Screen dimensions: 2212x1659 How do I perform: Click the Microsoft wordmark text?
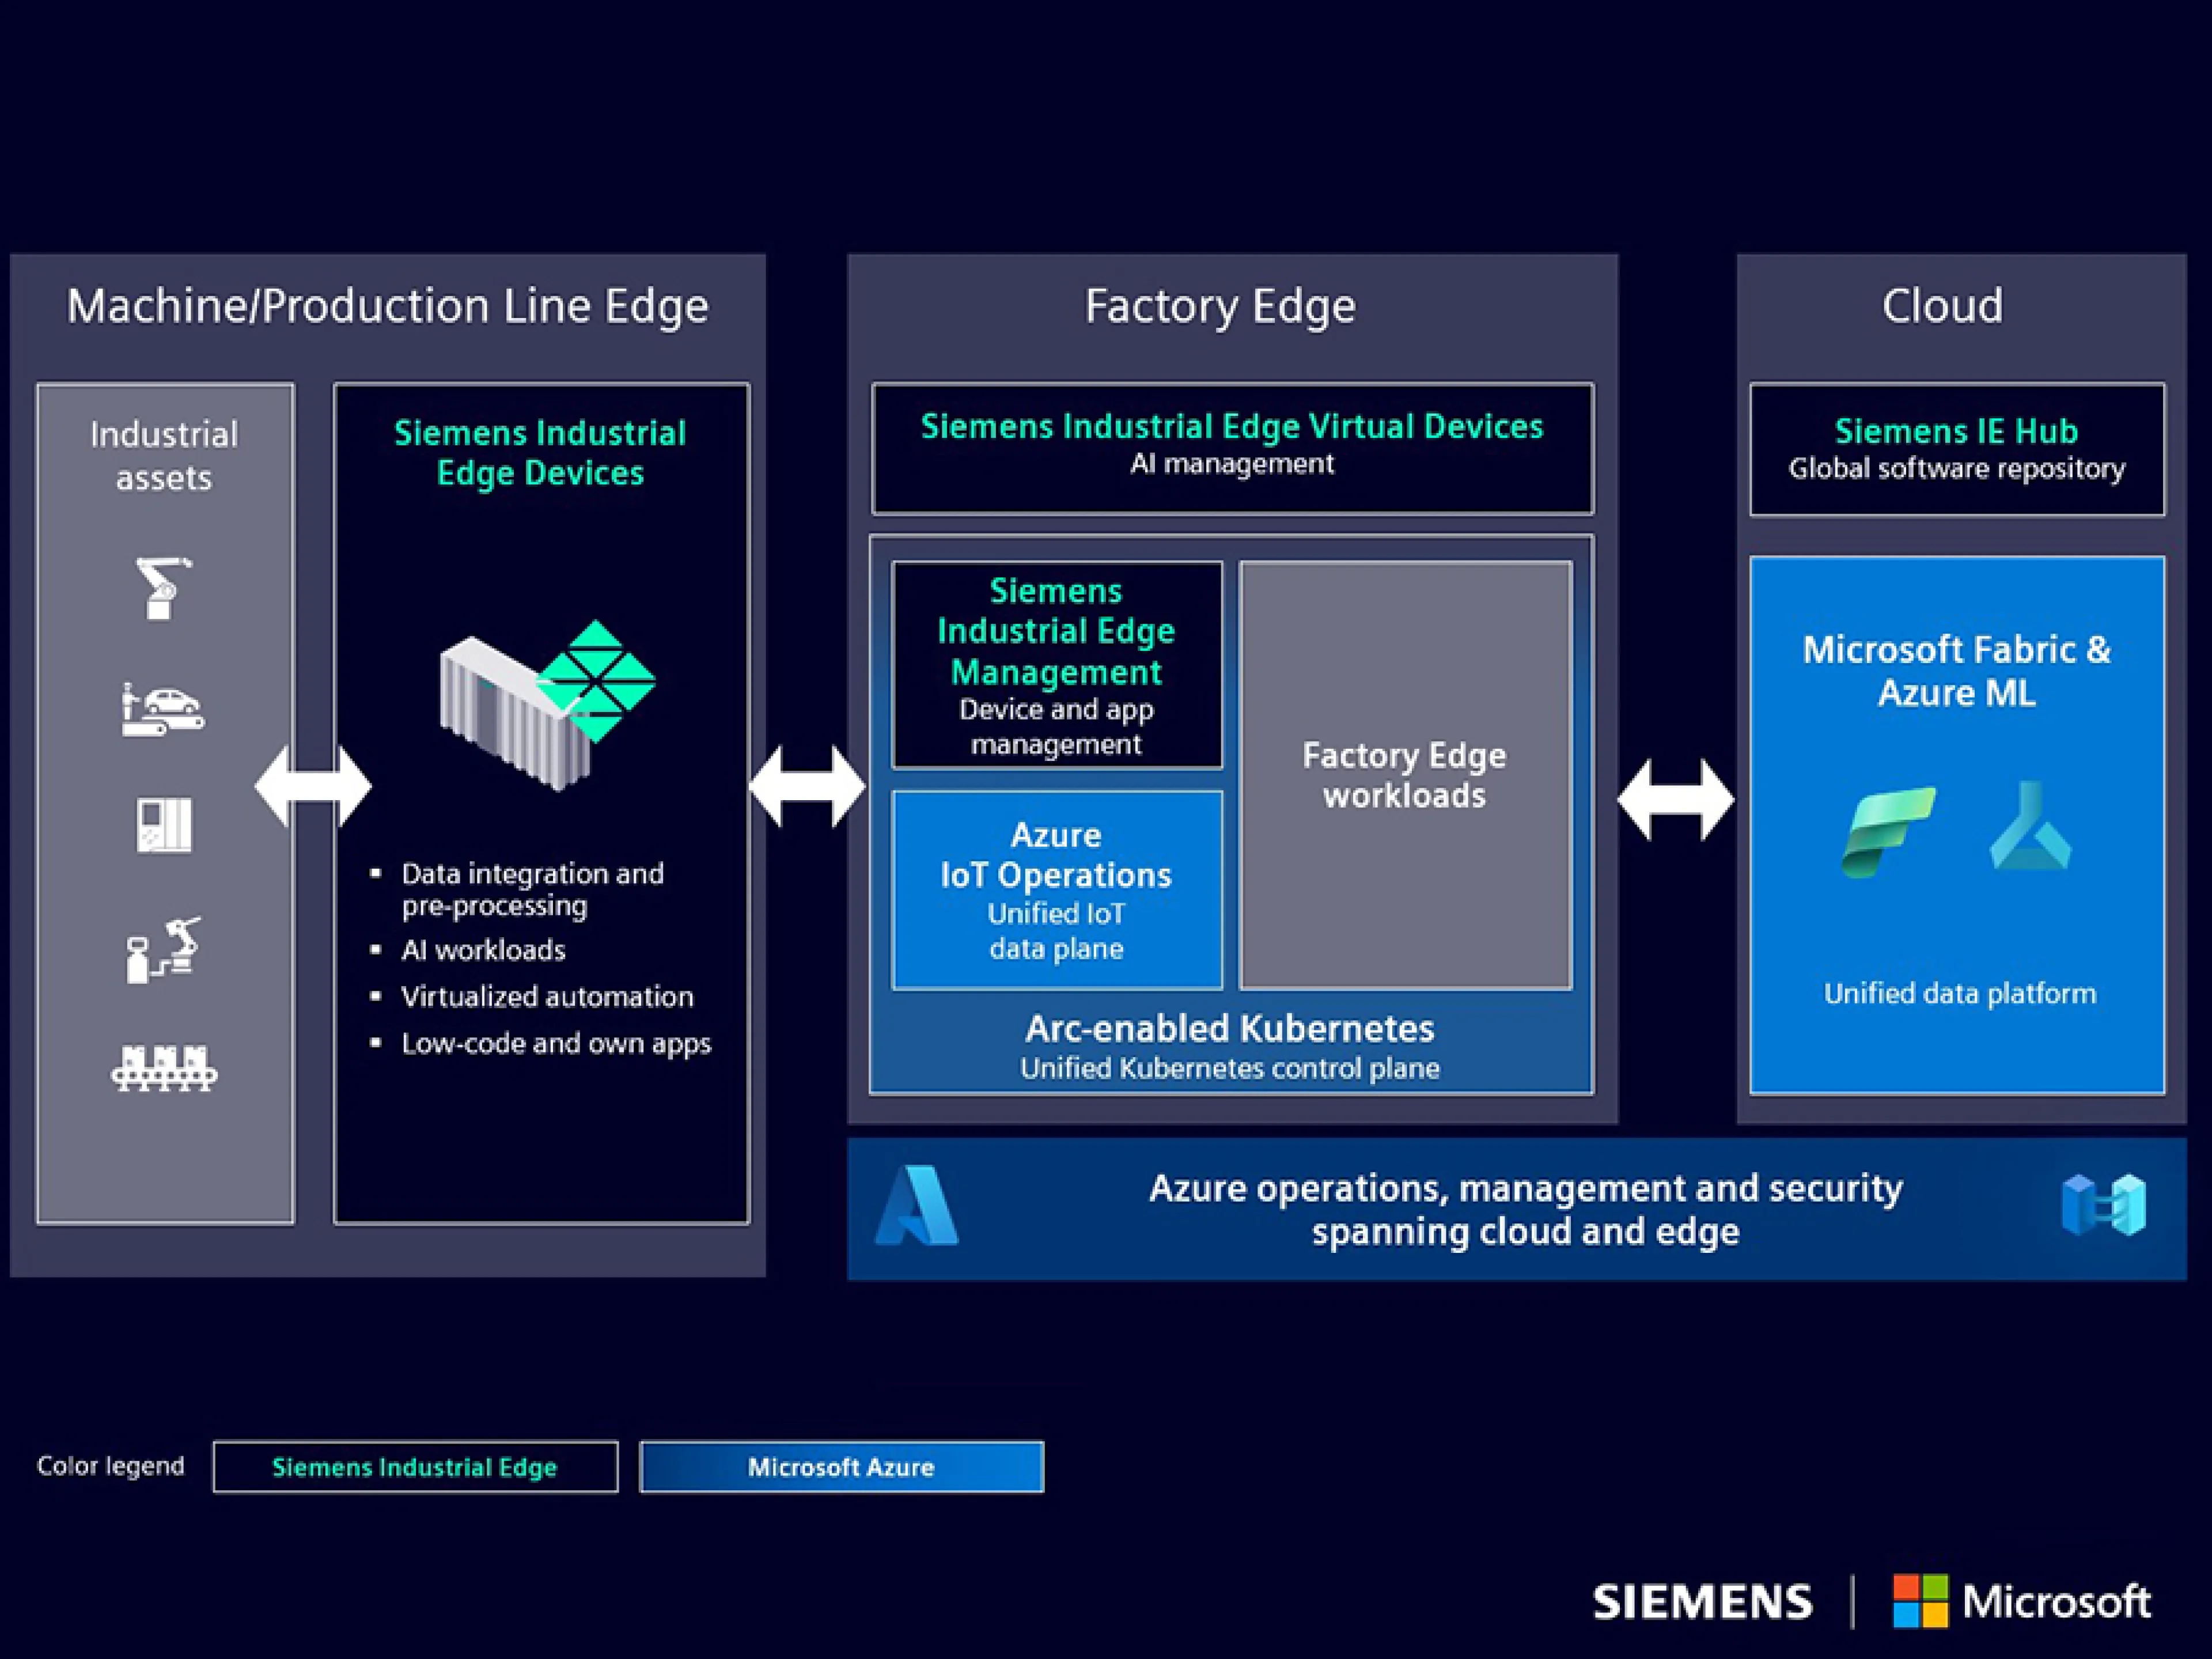2056,1601
